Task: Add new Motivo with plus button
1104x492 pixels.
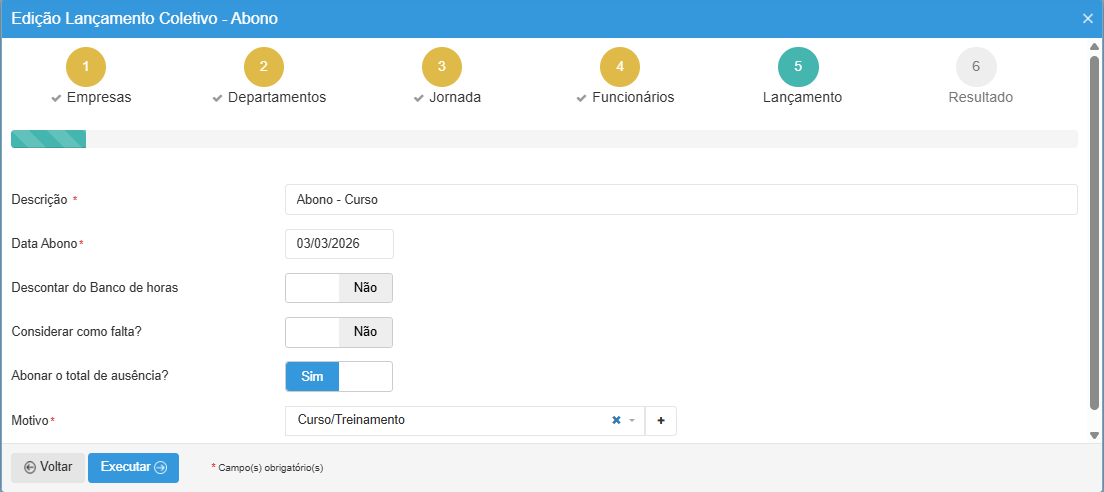Action: tap(661, 421)
